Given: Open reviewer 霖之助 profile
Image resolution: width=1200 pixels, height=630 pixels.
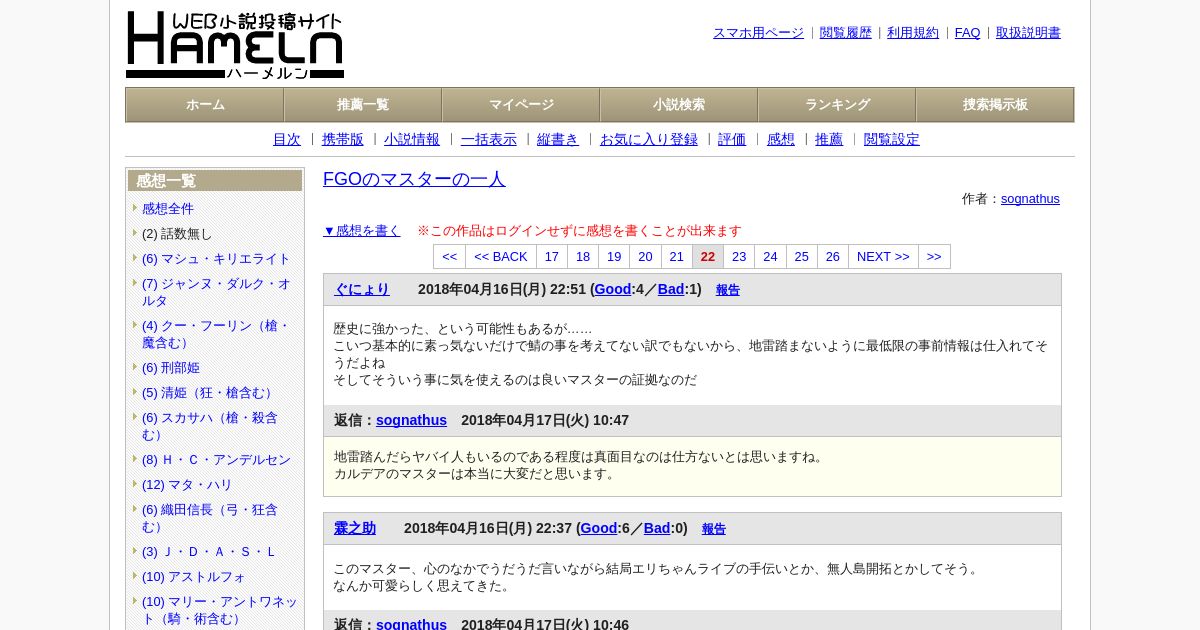Looking at the screenshot, I should (355, 528).
